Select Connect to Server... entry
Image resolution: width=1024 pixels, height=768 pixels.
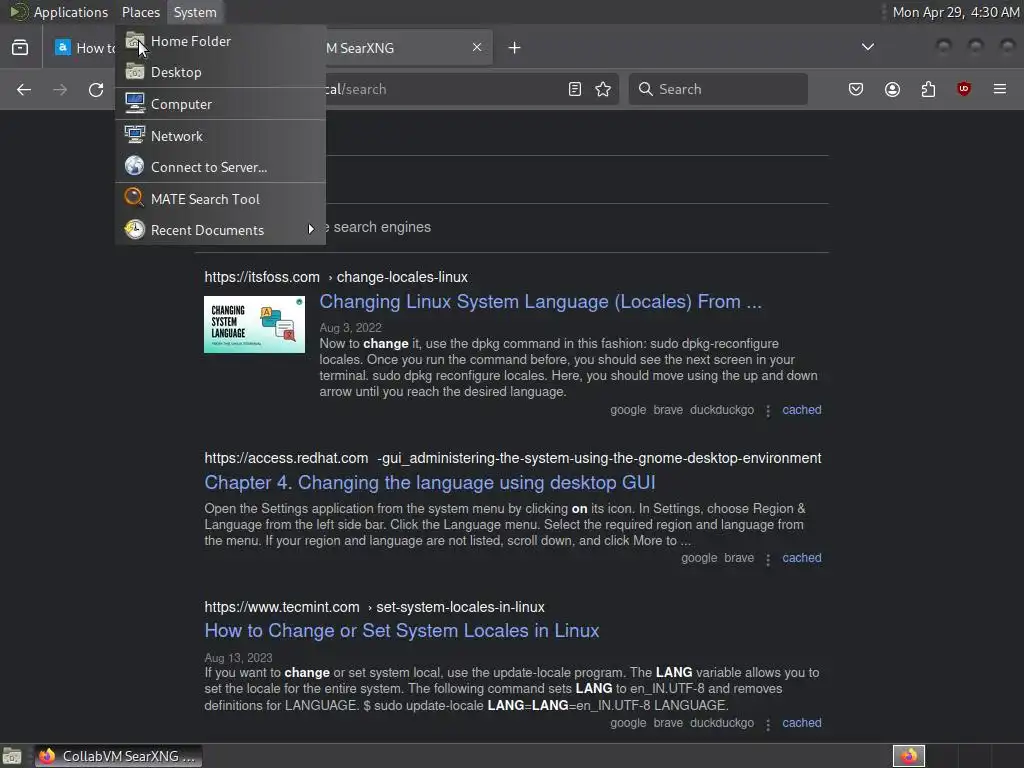click(x=220, y=167)
